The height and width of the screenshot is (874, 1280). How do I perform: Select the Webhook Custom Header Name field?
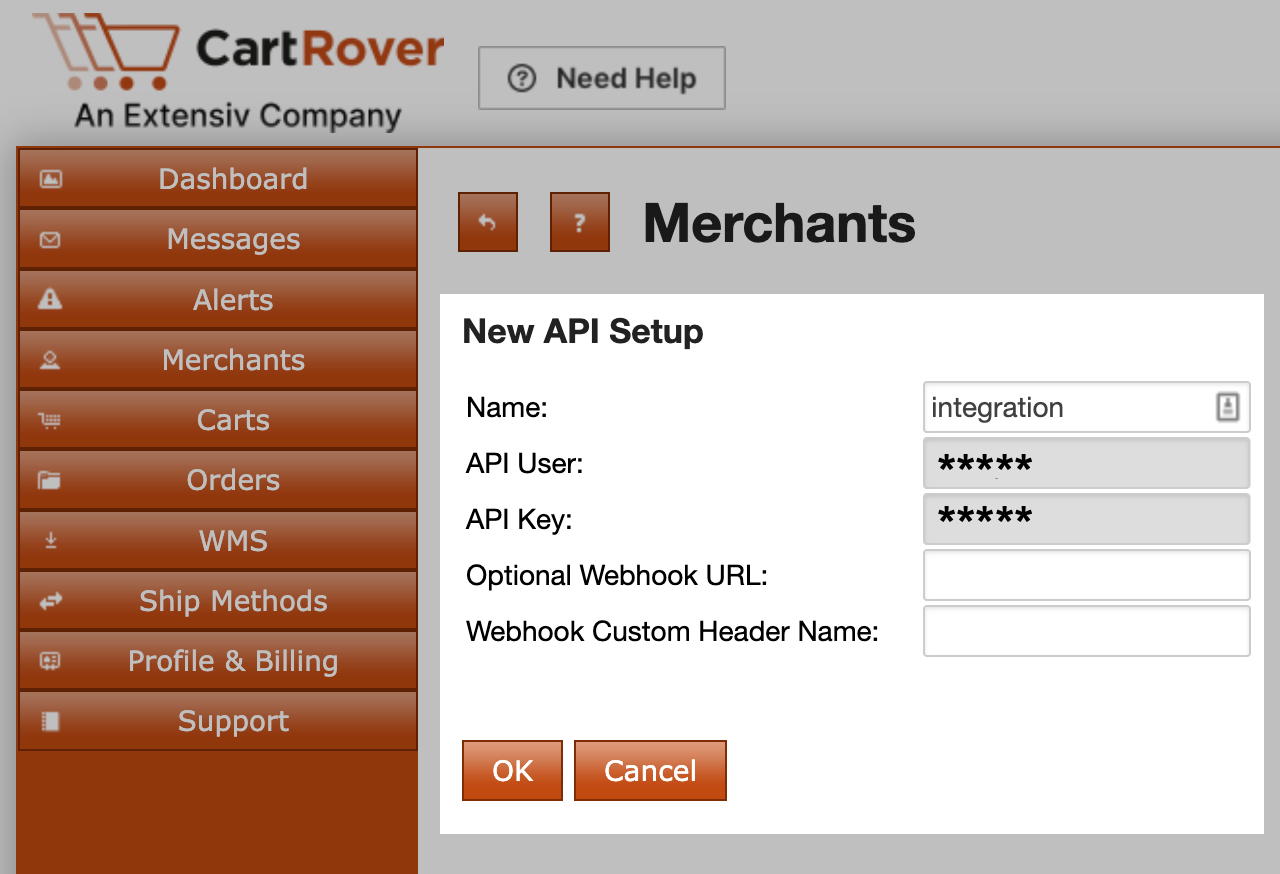(1086, 631)
